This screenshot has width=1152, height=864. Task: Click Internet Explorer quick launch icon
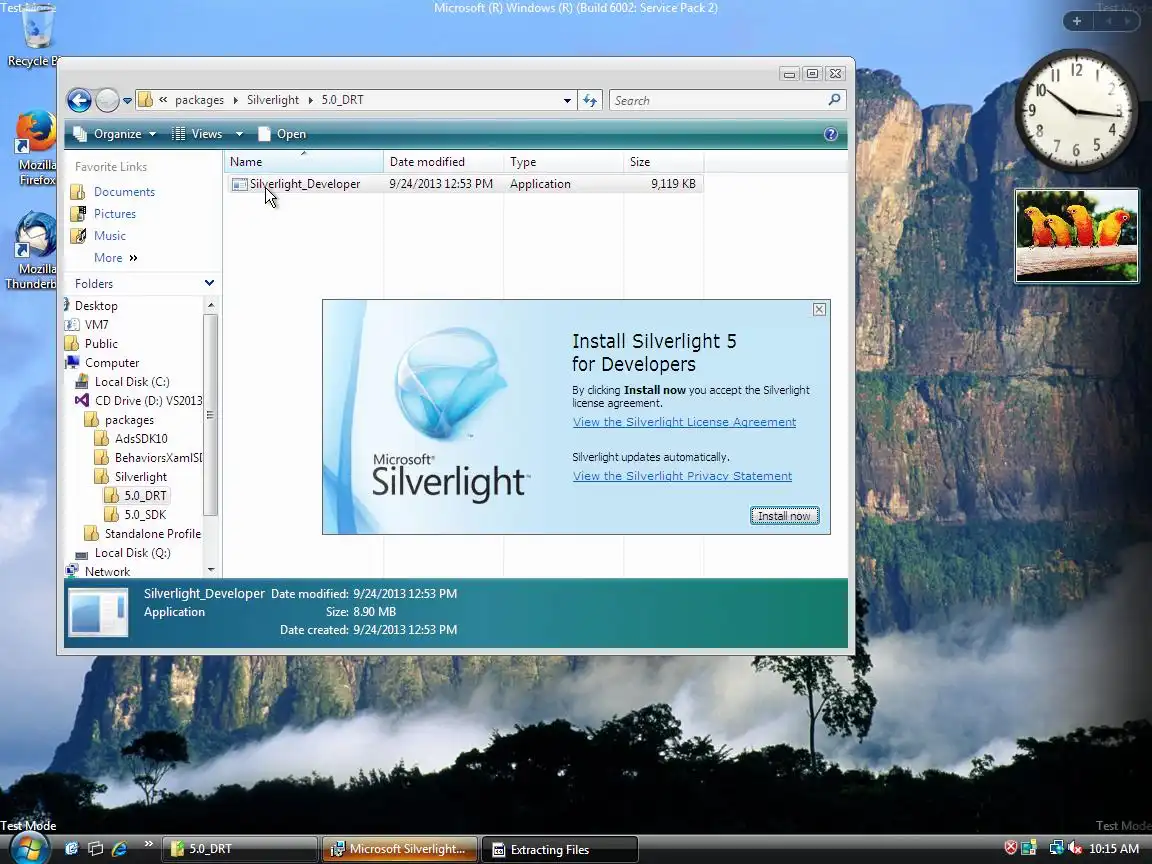pyautogui.click(x=119, y=849)
